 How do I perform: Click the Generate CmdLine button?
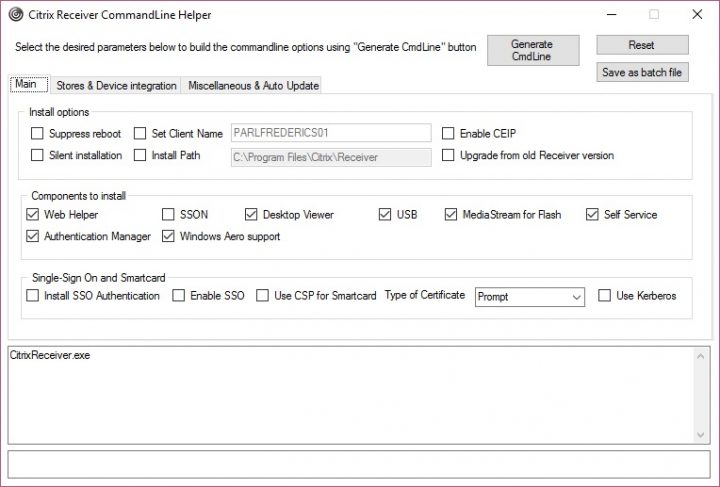point(531,51)
